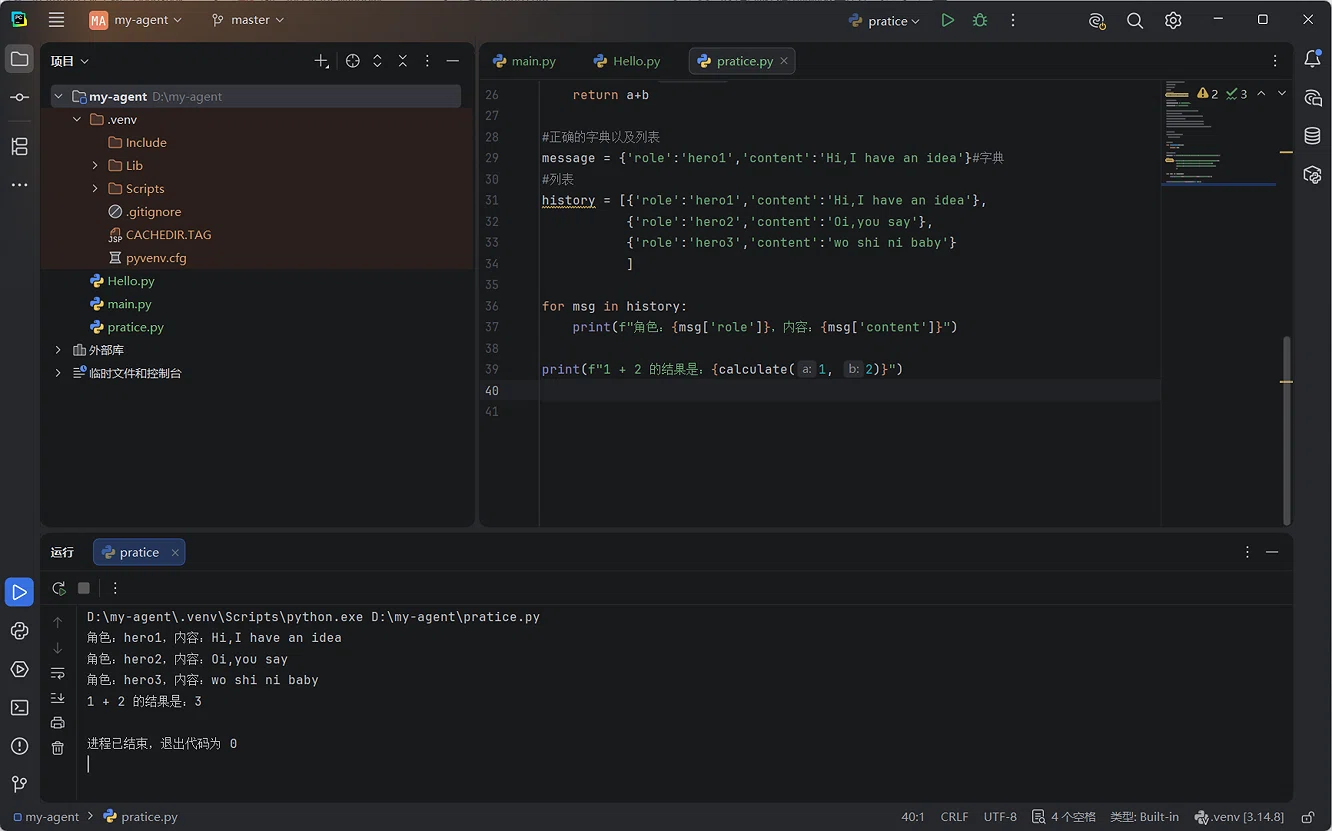Close the pratice.py editor tab
Viewport: 1332px width, 831px height.
click(784, 61)
